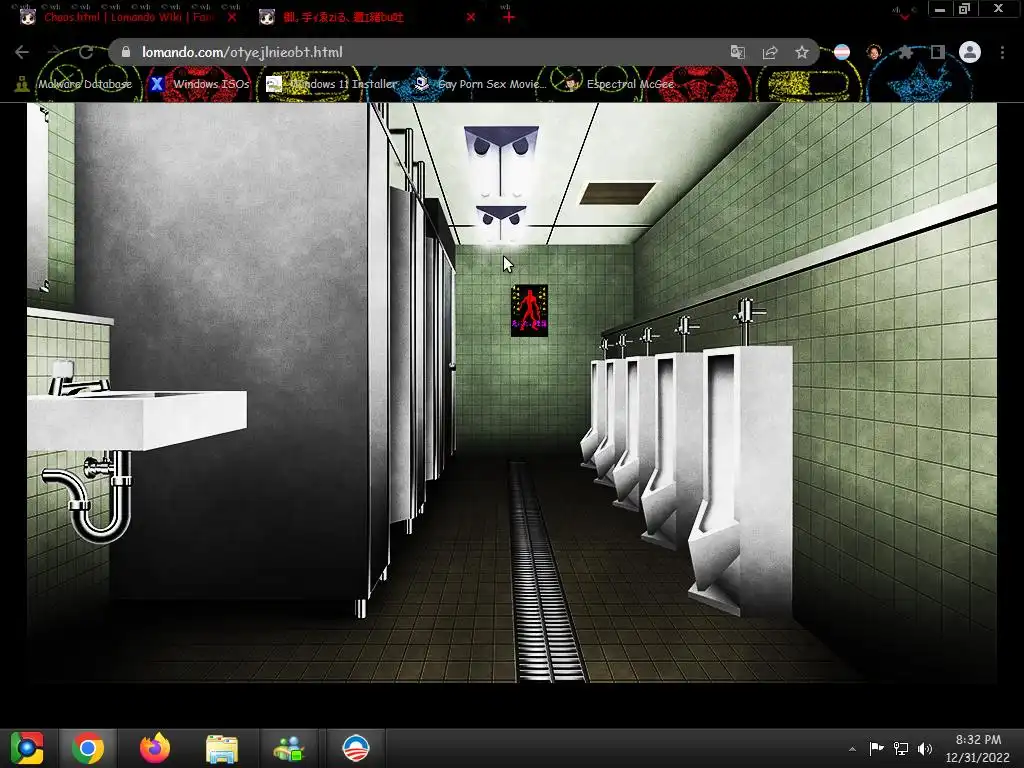
Task: Open a new tab with plus button
Action: tap(509, 17)
